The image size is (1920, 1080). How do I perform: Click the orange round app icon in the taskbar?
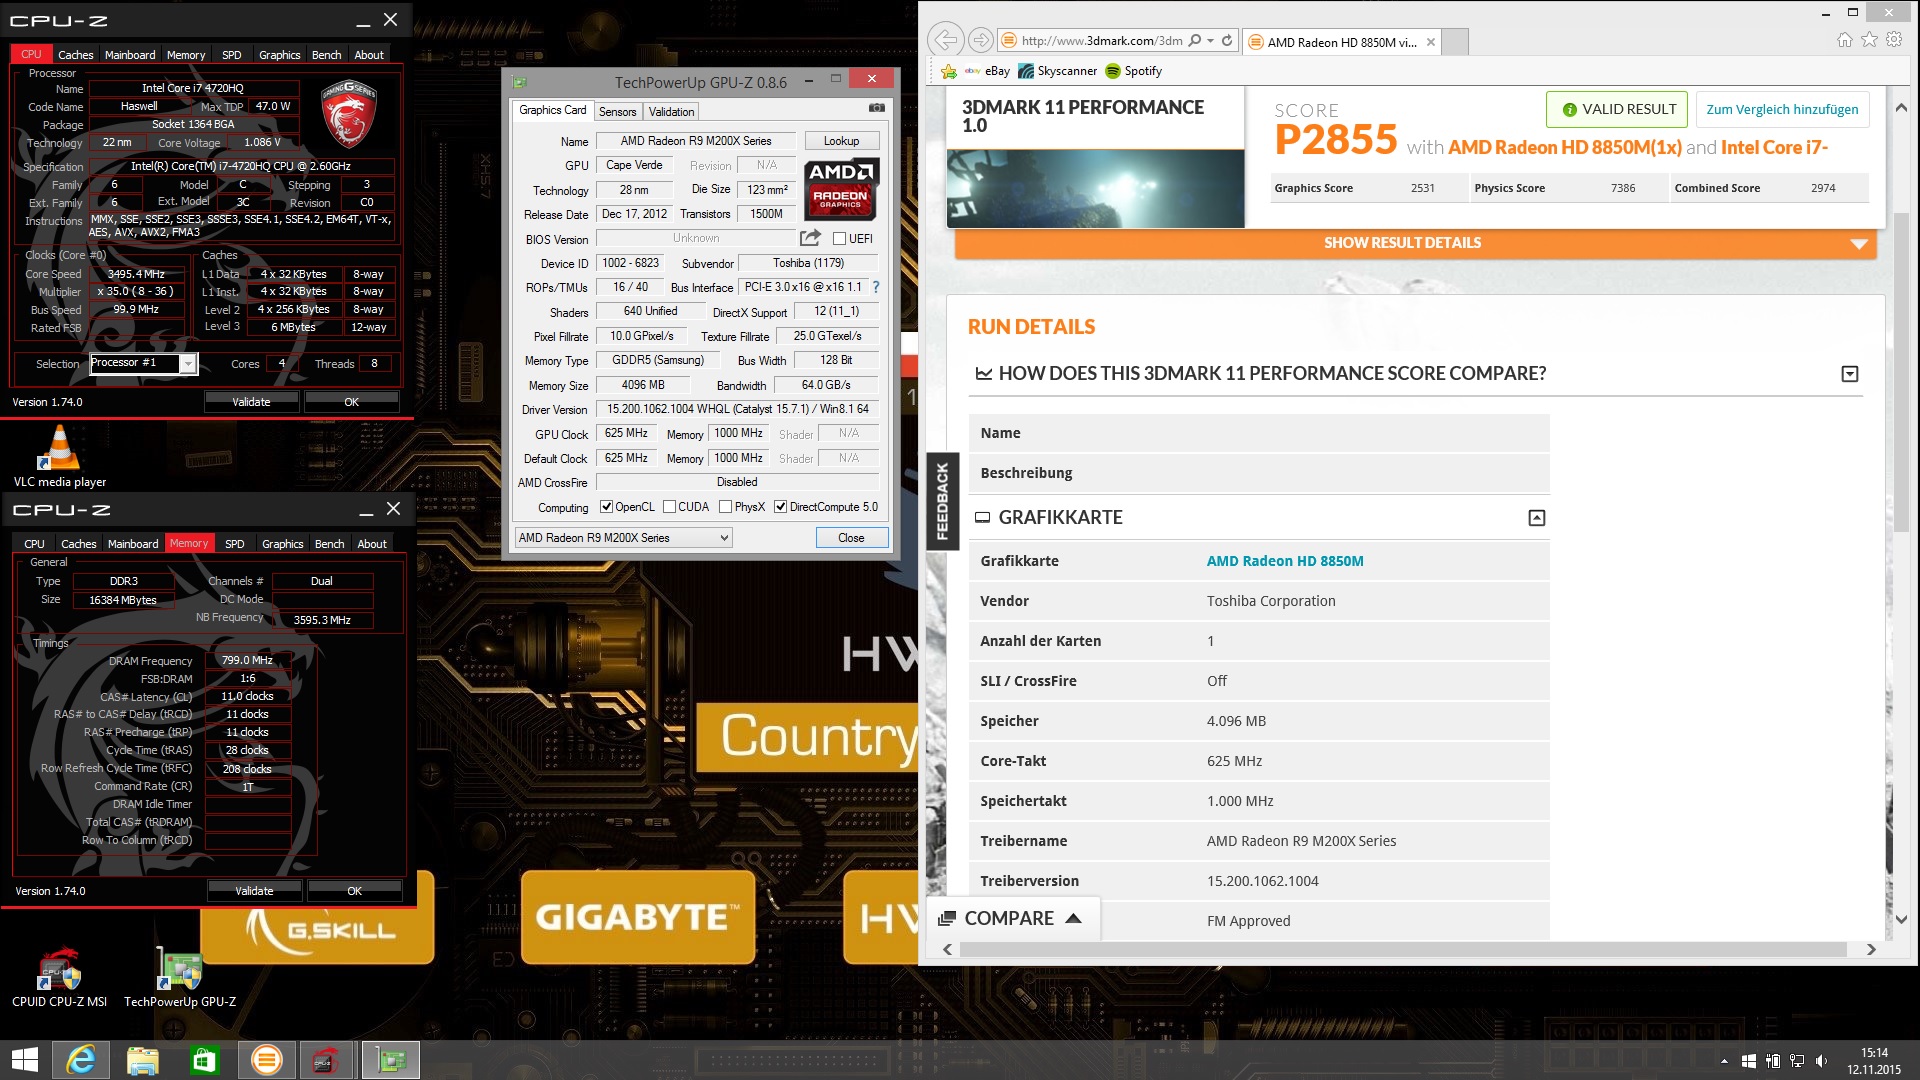[x=266, y=1060]
